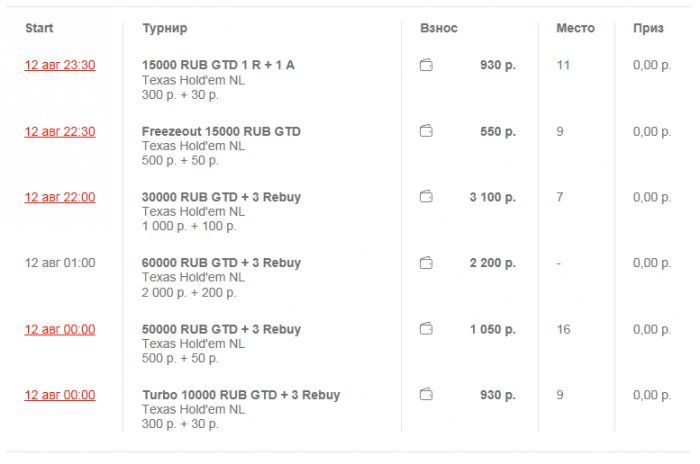Select the 60000 RUB GTD + 3 Rebuy title
The height and width of the screenshot is (464, 700).
tap(221, 263)
